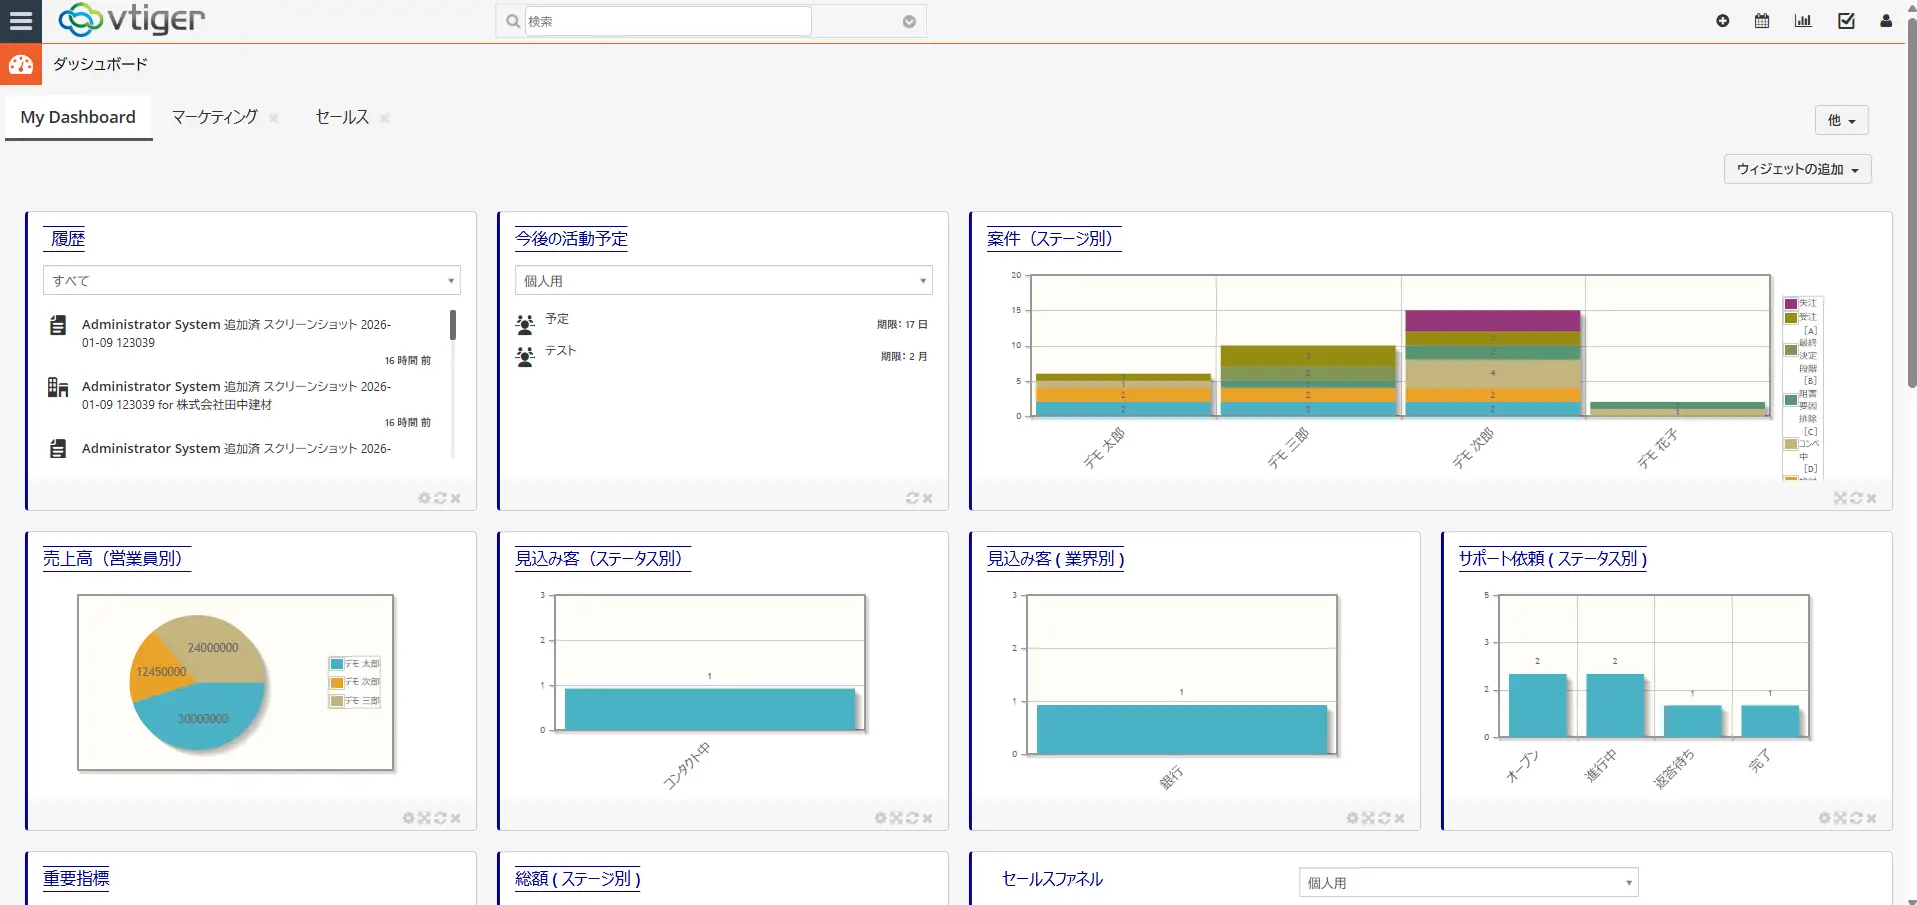
Task: Open the reports chart icon in the header
Action: pyautogui.click(x=1803, y=21)
